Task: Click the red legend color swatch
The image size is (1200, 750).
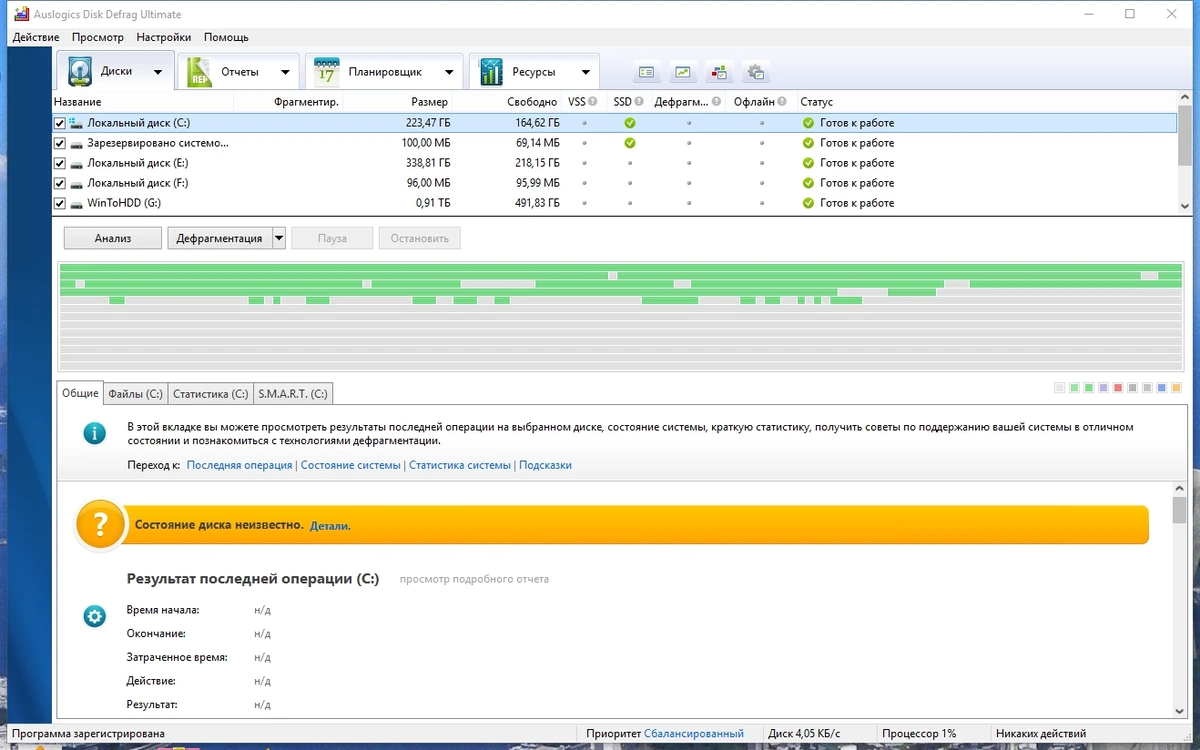Action: point(1118,388)
